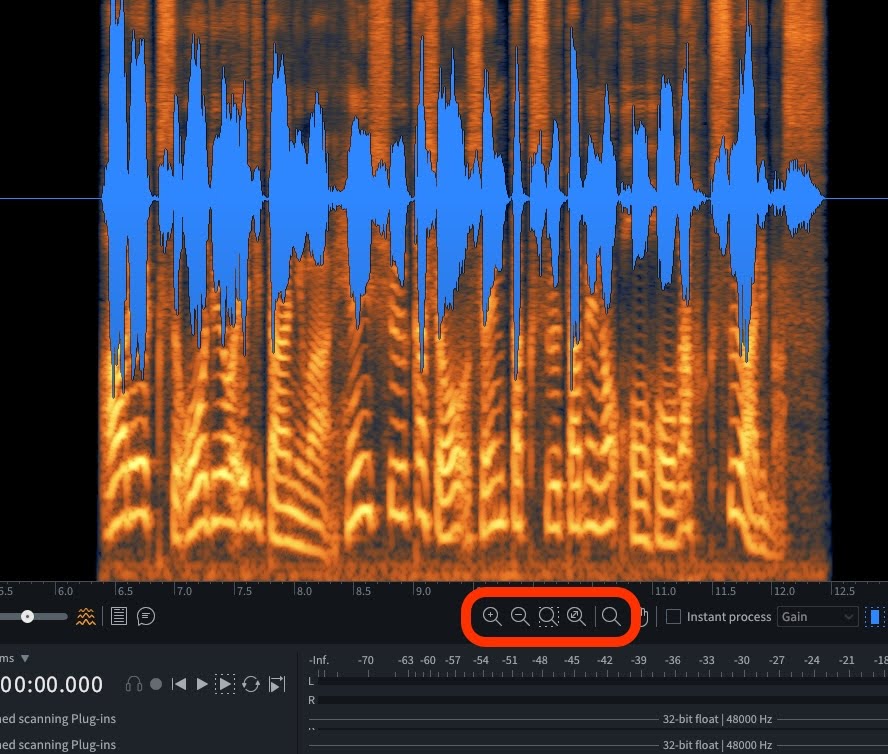Open the comment bubble marker icon
Viewport: 888px width, 754px height.
pos(146,616)
